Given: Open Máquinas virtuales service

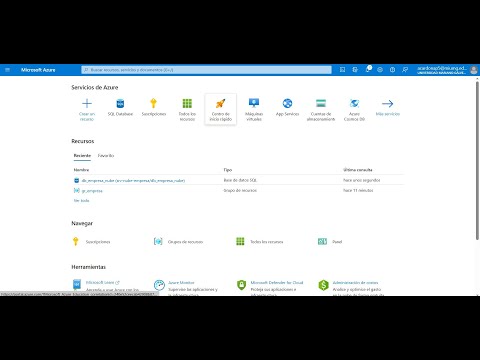Looking at the screenshot, I should (x=254, y=110).
